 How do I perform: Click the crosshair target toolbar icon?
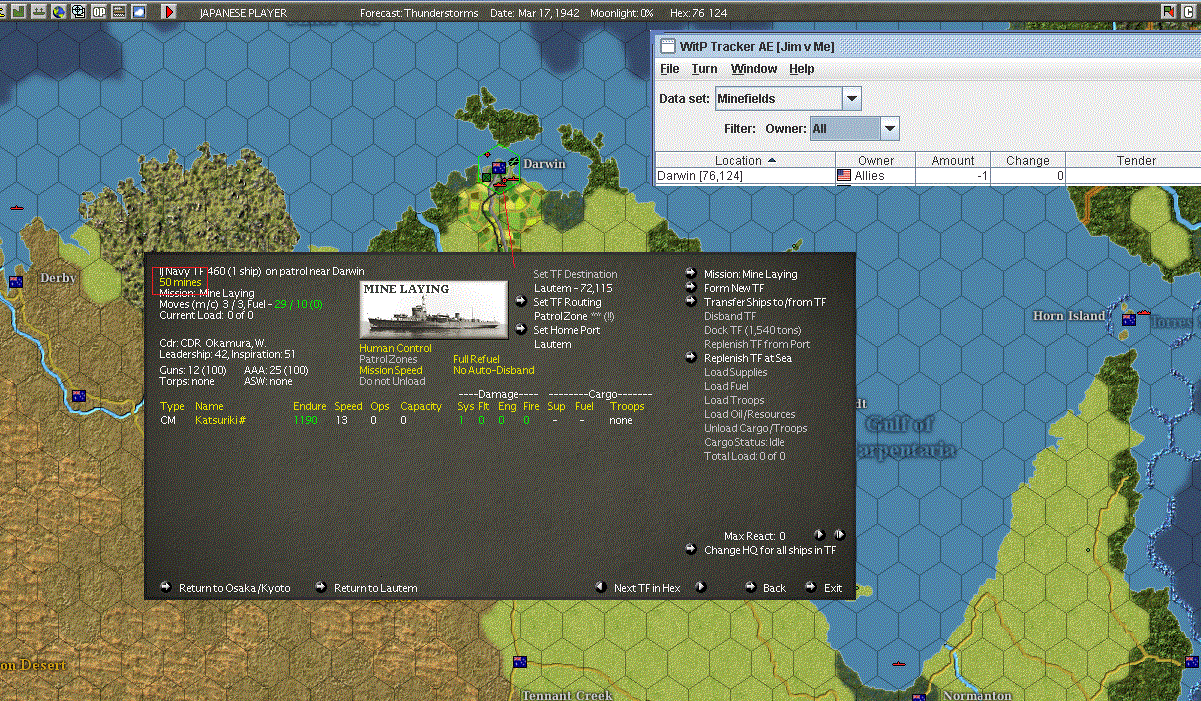point(78,12)
